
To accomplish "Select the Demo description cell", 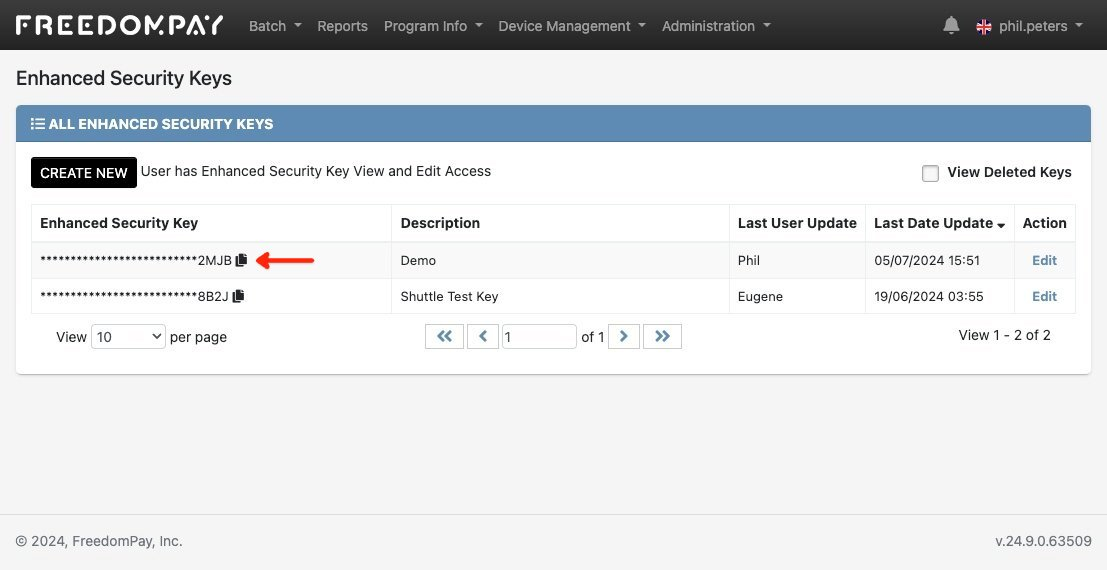I will pos(560,260).
